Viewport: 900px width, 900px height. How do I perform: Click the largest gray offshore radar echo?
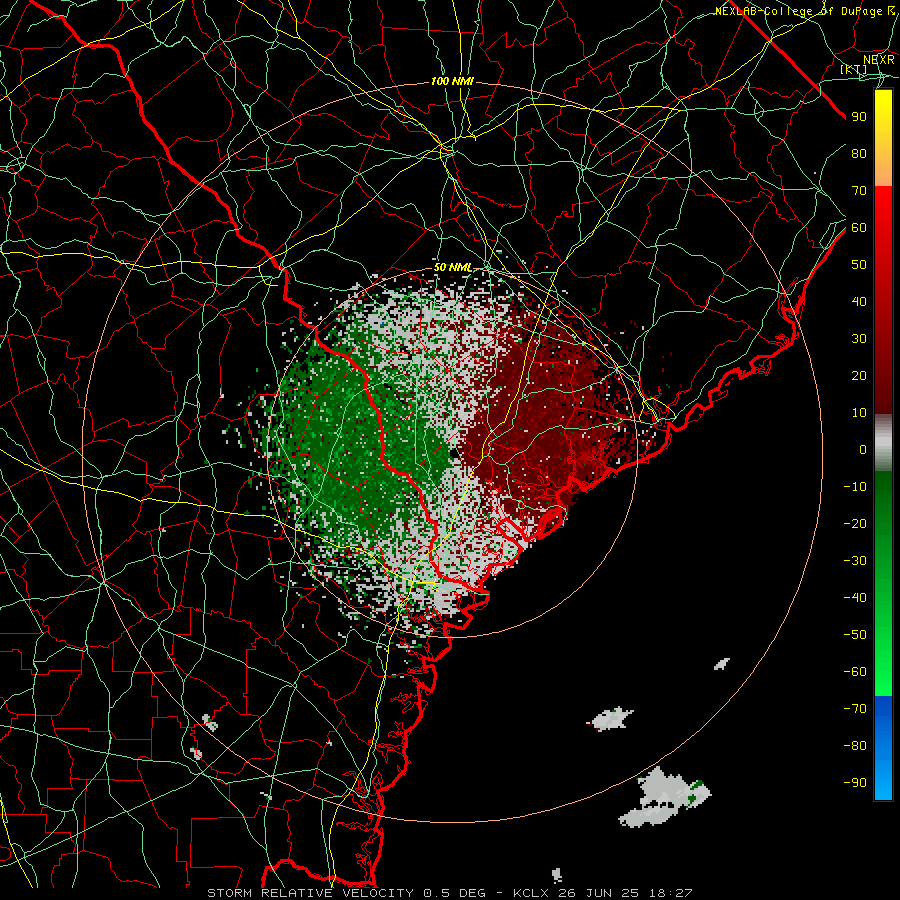pyautogui.click(x=666, y=798)
